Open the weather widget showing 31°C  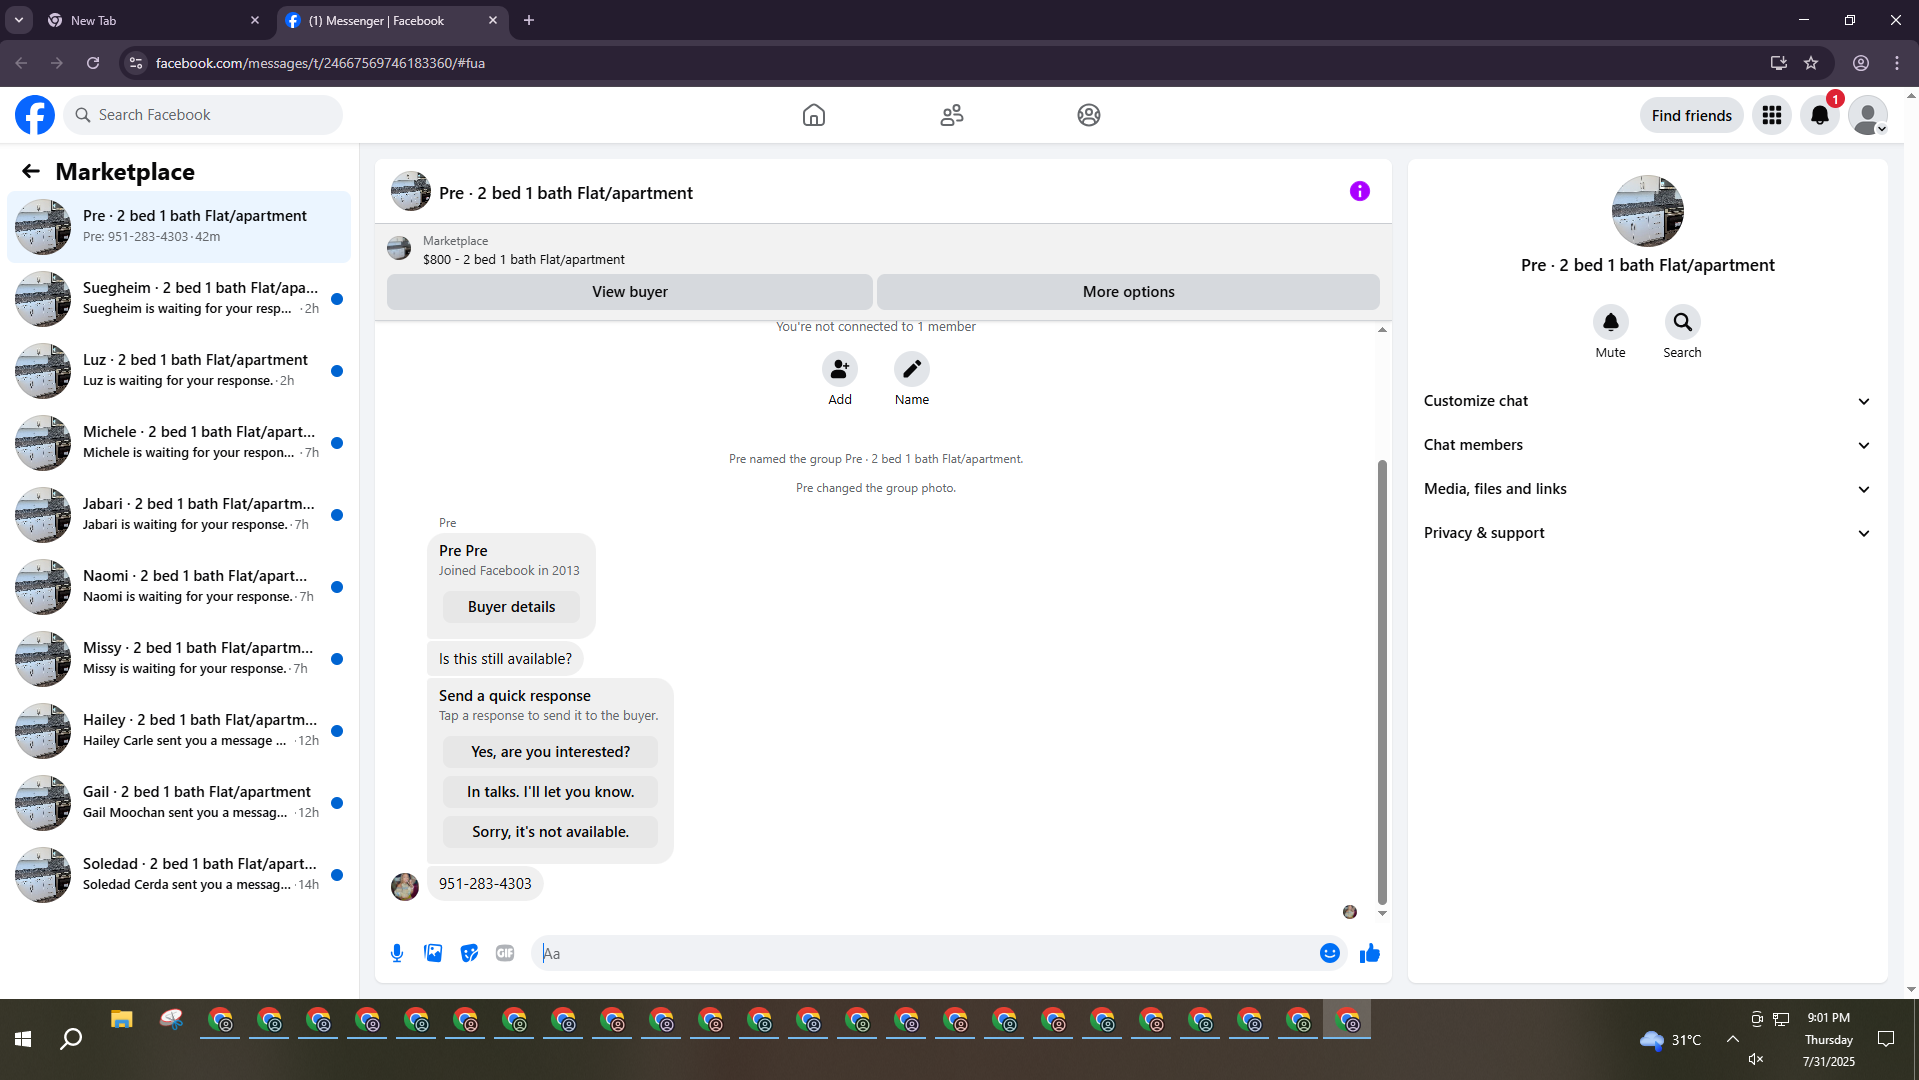(x=1670, y=1040)
